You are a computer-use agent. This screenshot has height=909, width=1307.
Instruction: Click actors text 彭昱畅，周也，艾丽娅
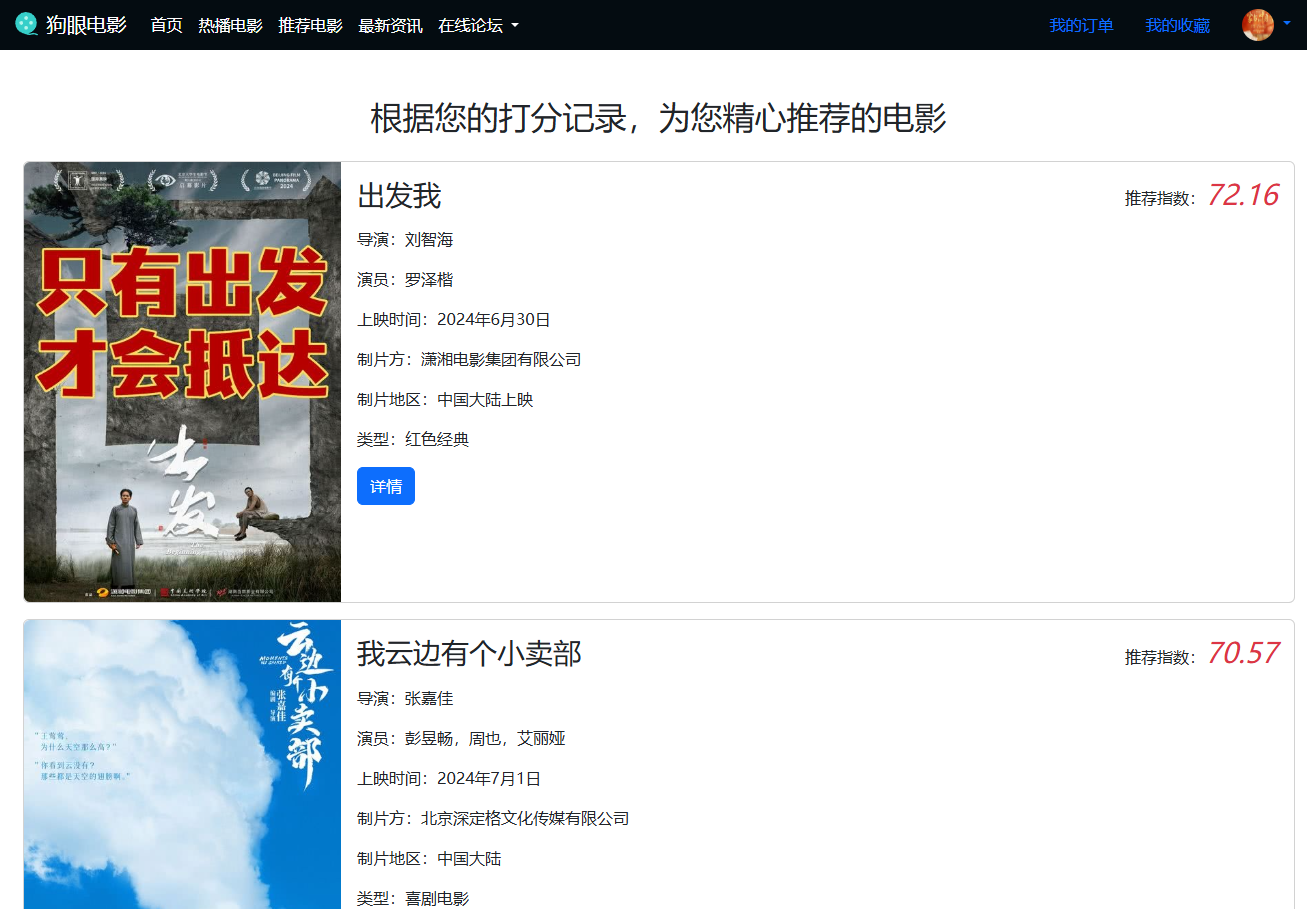pos(485,738)
